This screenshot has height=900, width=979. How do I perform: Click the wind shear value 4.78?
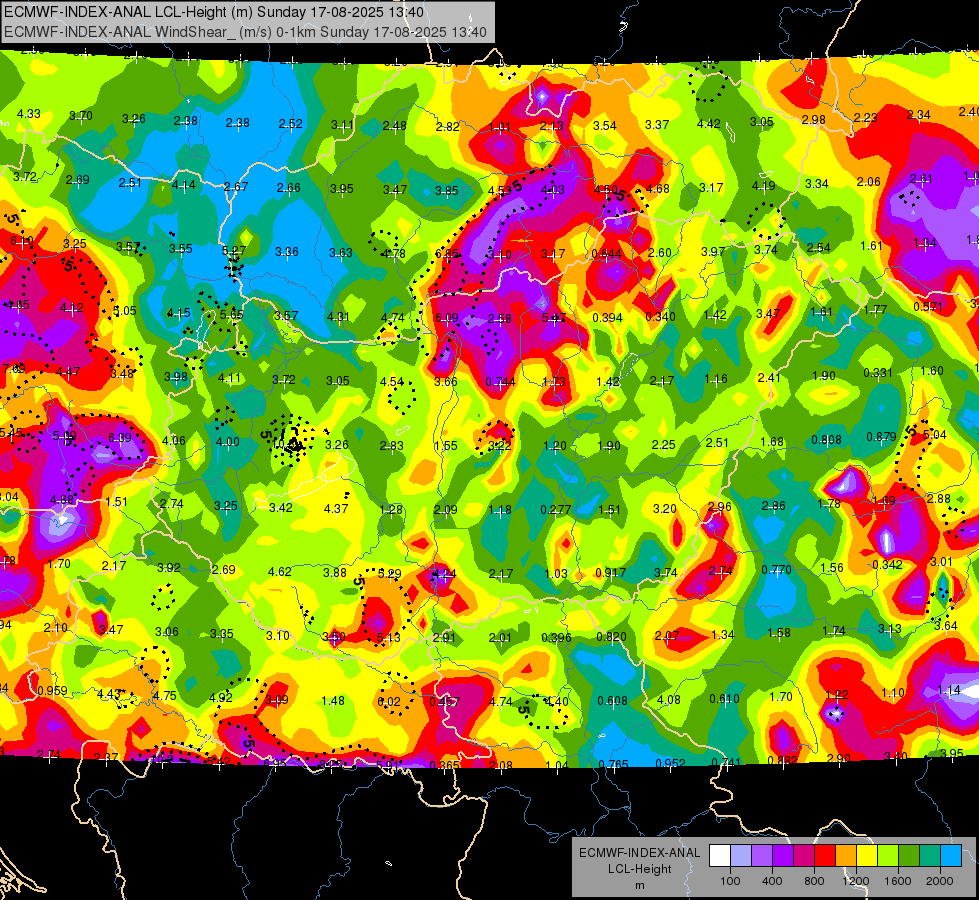point(394,254)
